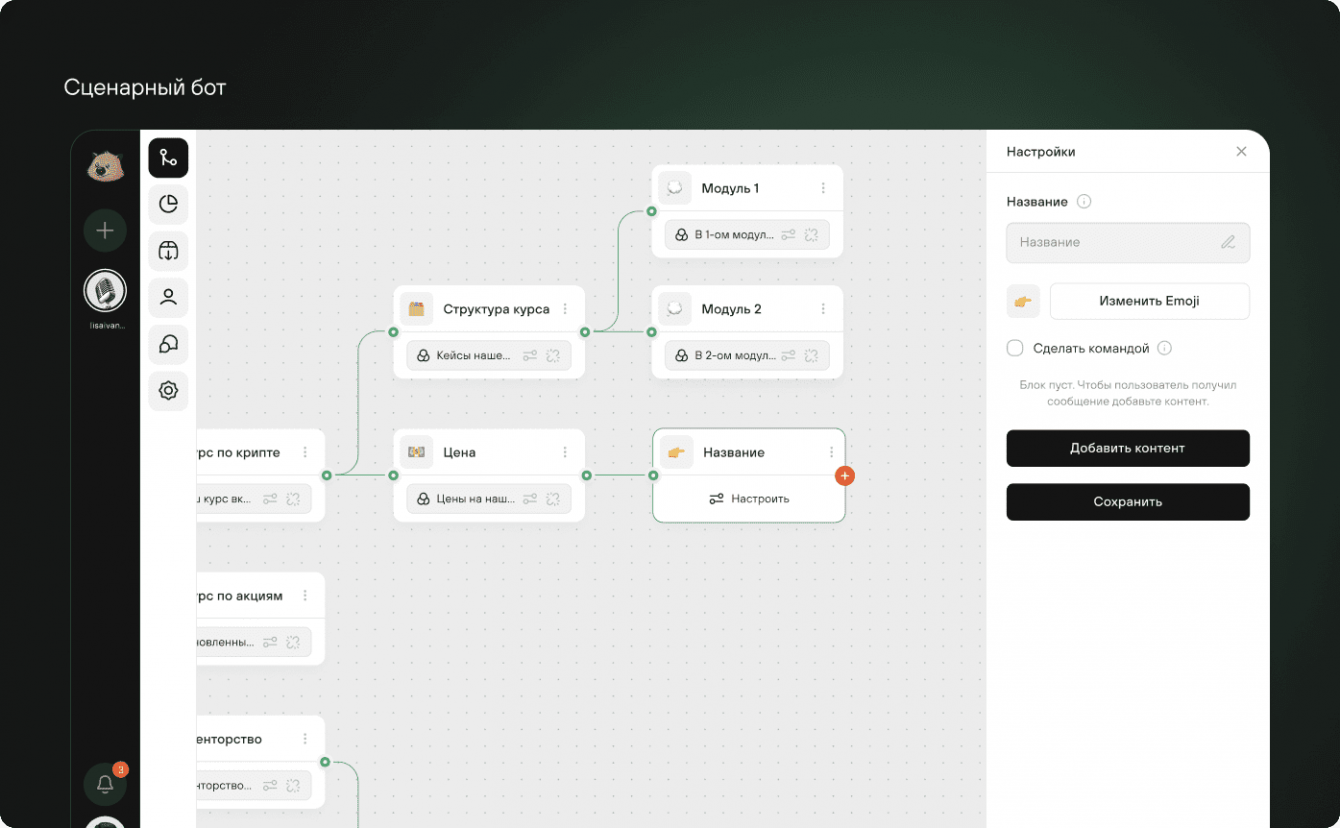Click the dashed outline icon in В 2-ом модул... chip
This screenshot has height=828, width=1340.
812,355
